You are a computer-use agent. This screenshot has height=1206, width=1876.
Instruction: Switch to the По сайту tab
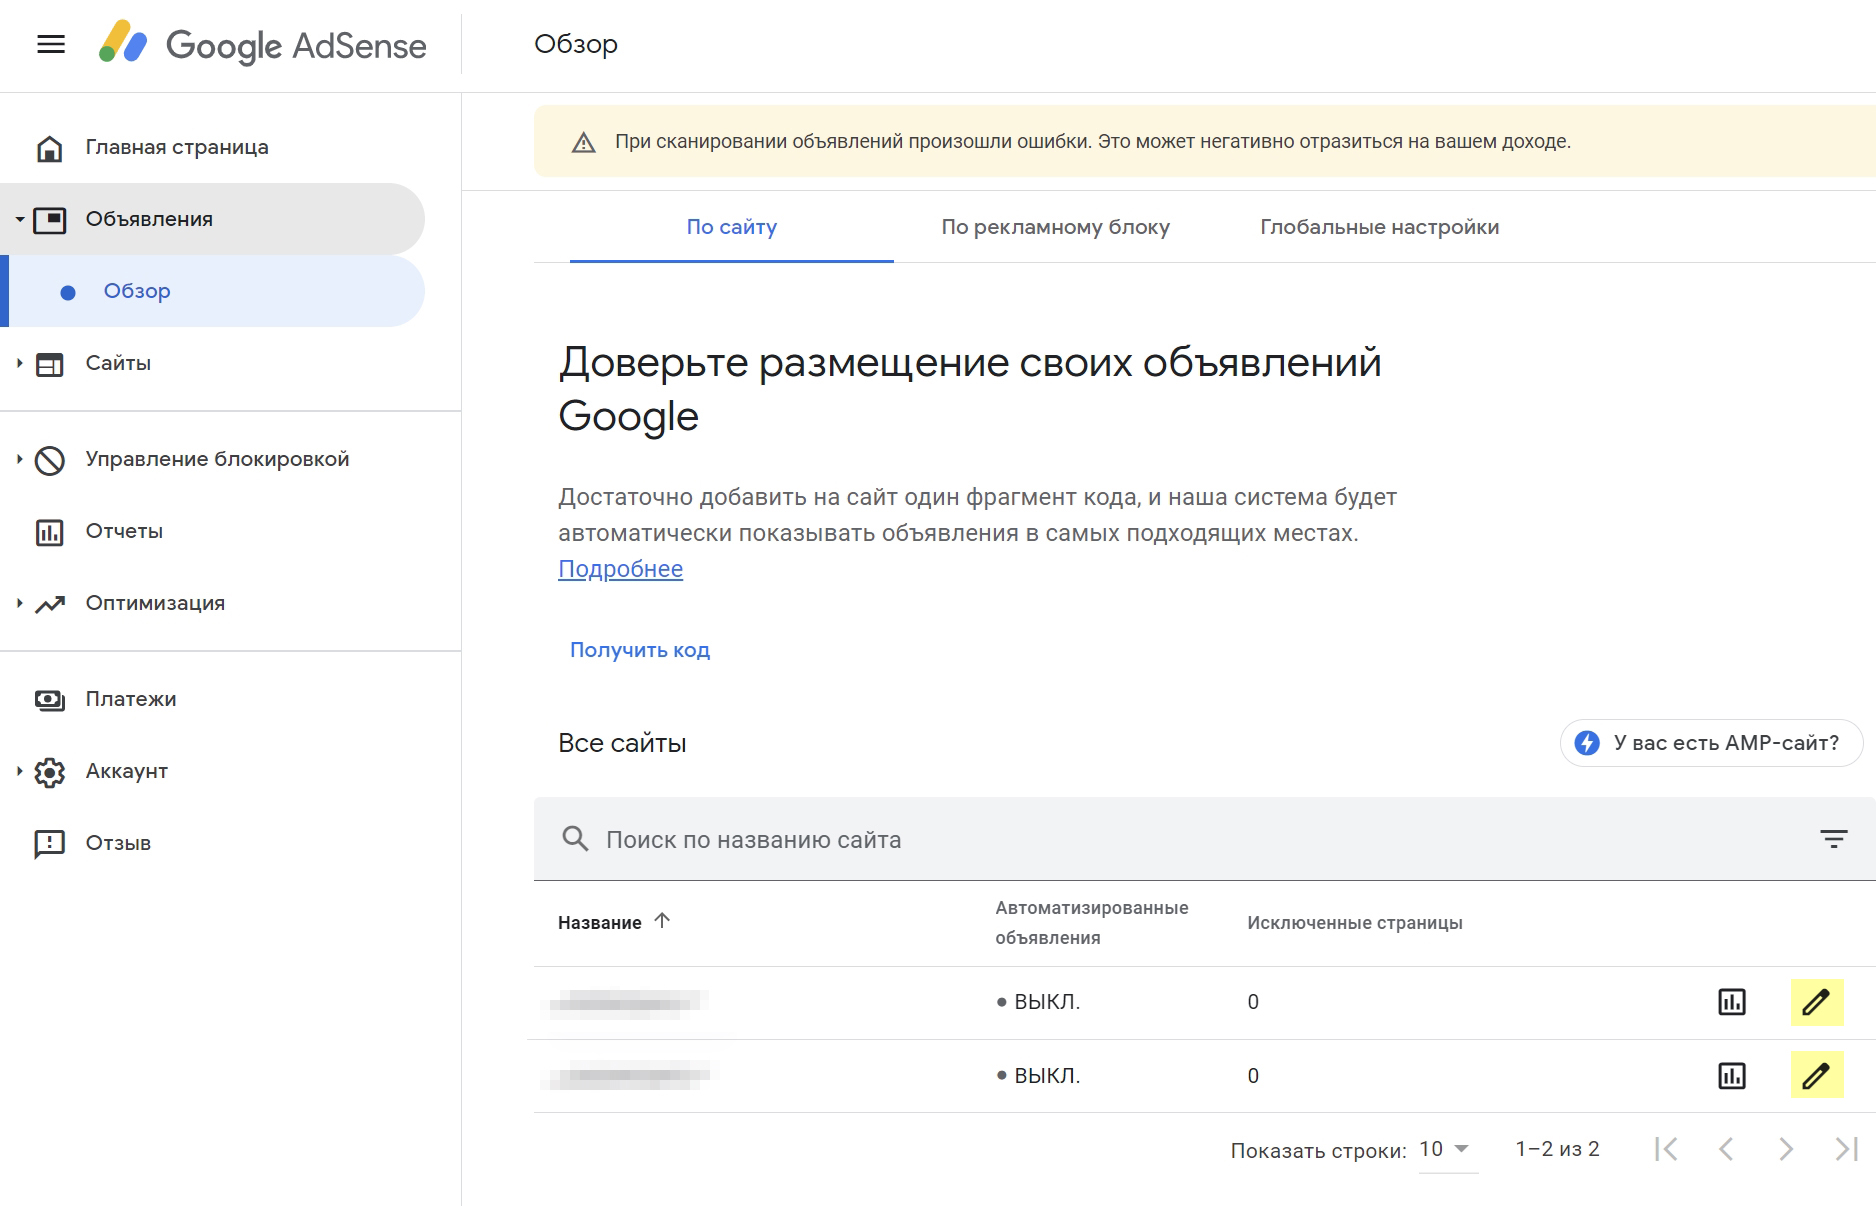(732, 227)
